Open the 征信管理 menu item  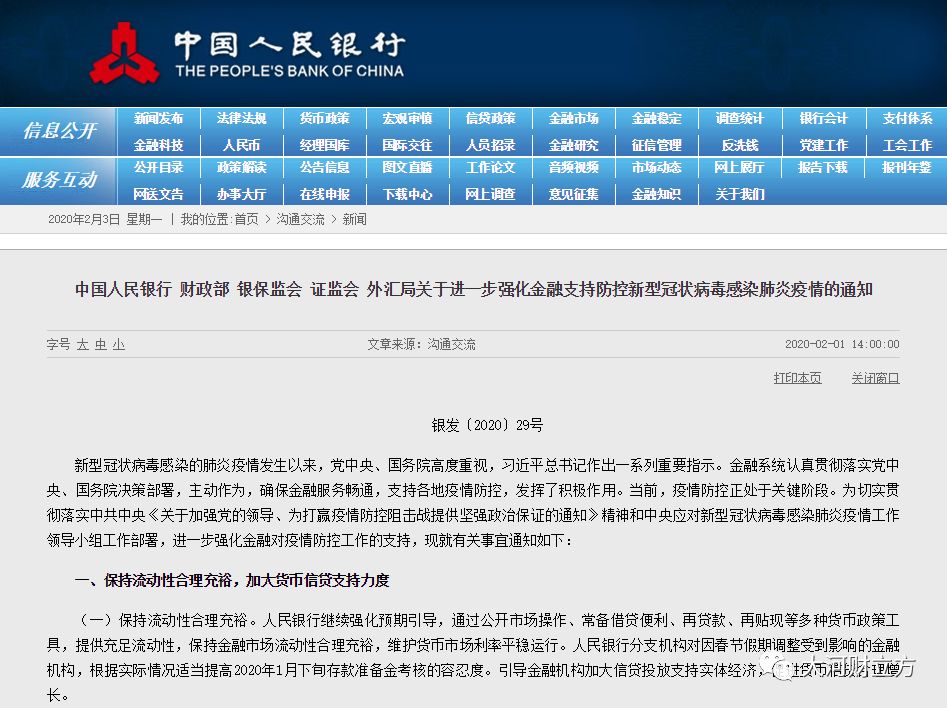tap(657, 145)
